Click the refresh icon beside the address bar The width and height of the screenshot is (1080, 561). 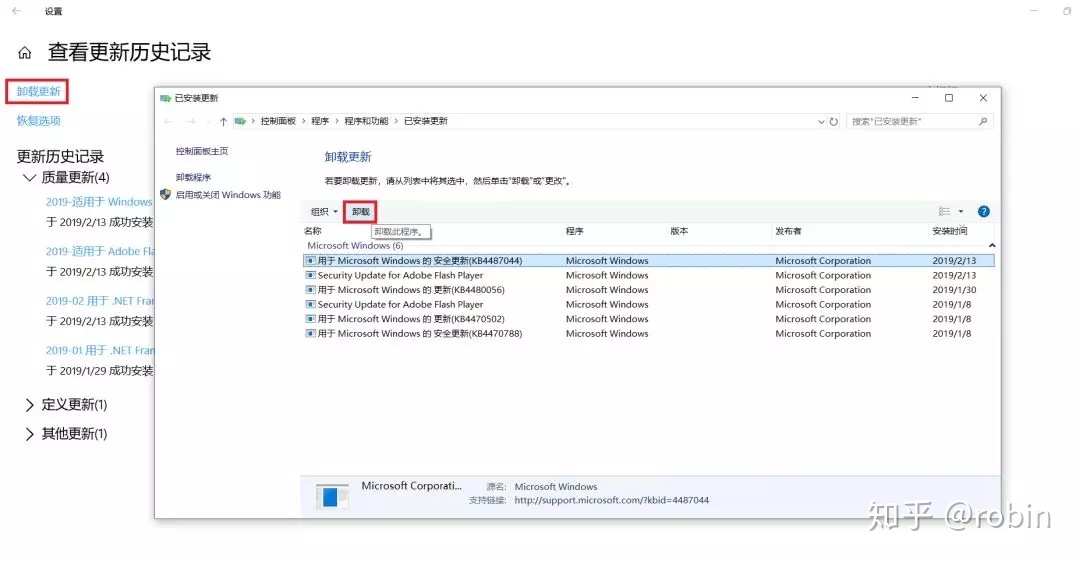pos(833,121)
